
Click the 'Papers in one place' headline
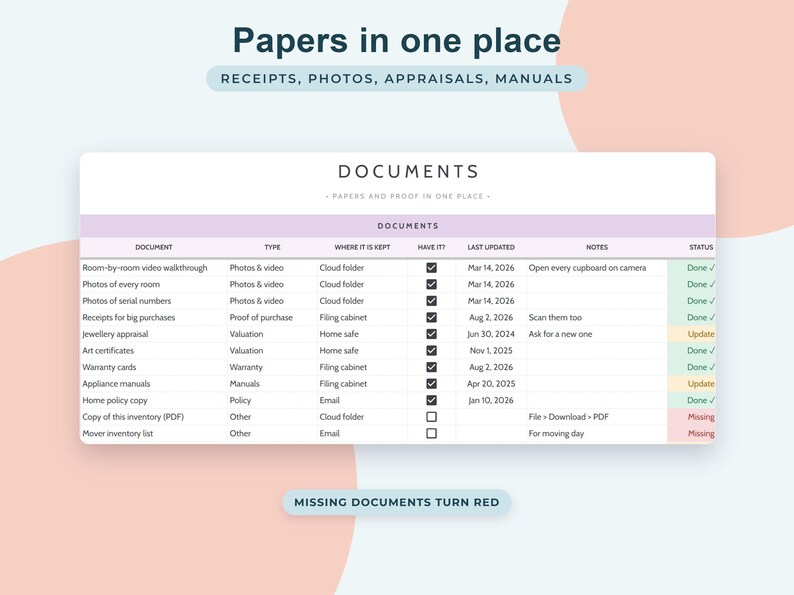[397, 41]
